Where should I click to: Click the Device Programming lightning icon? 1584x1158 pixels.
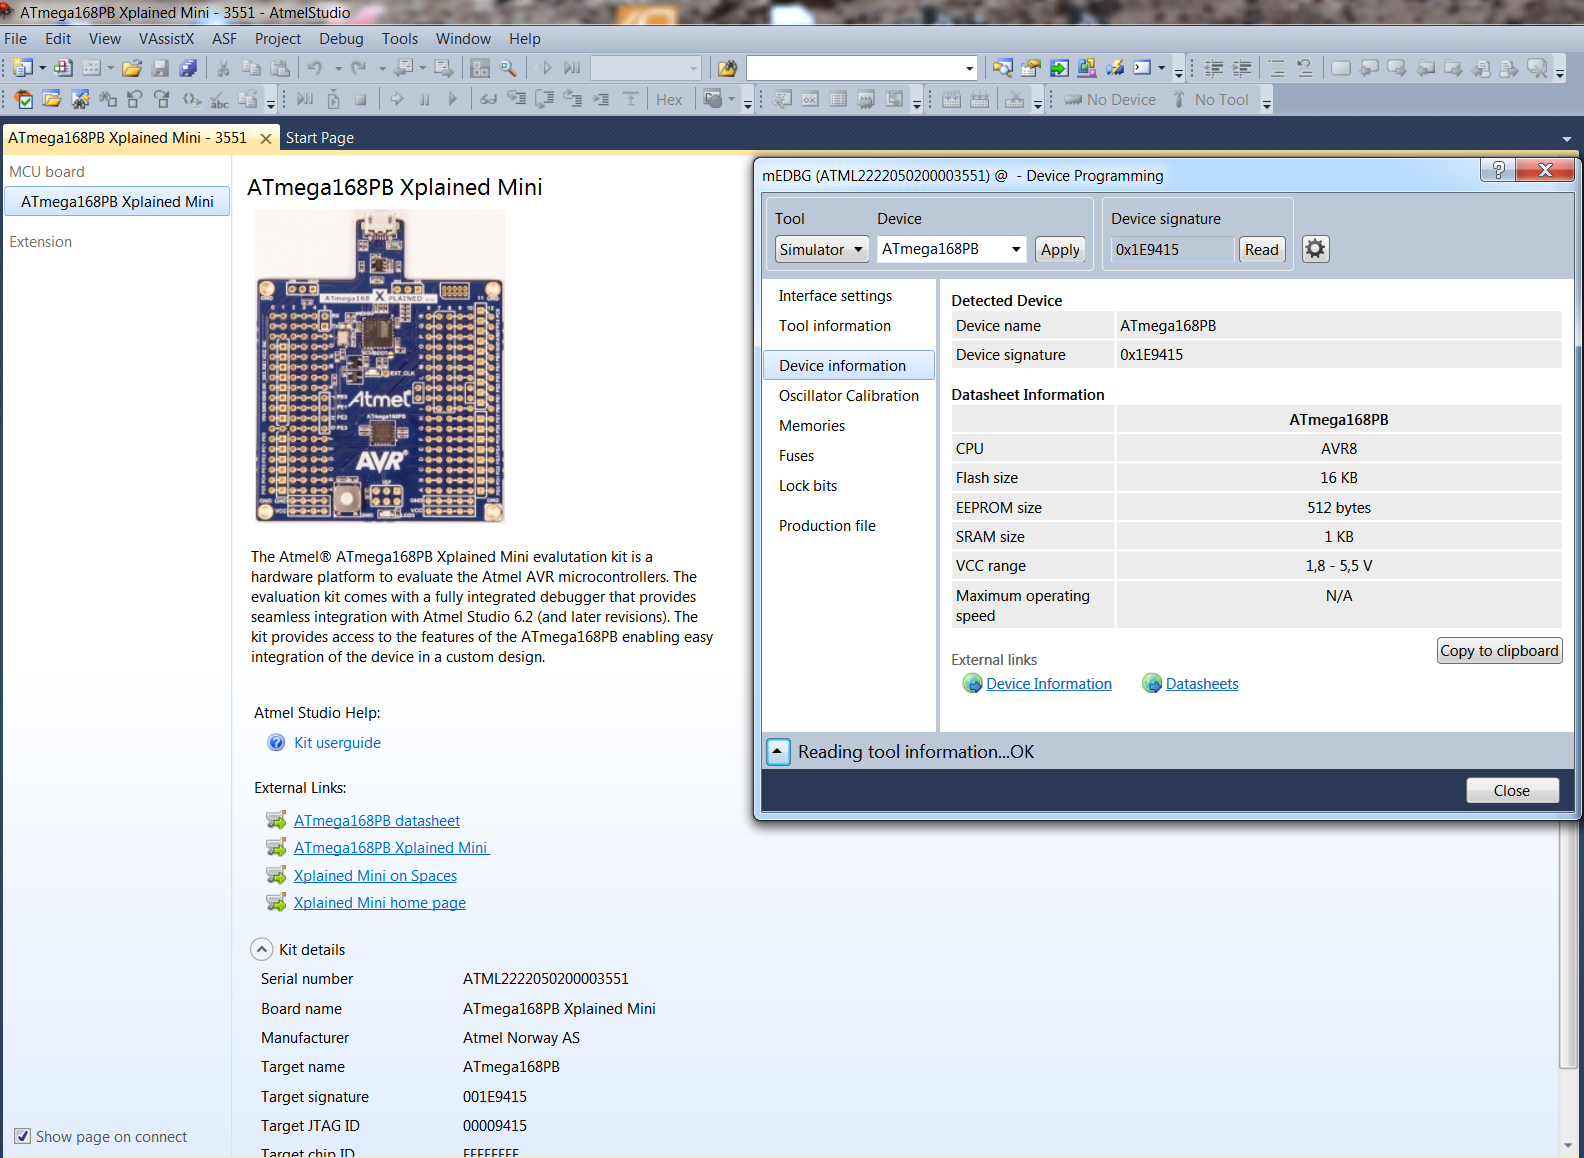click(1115, 68)
